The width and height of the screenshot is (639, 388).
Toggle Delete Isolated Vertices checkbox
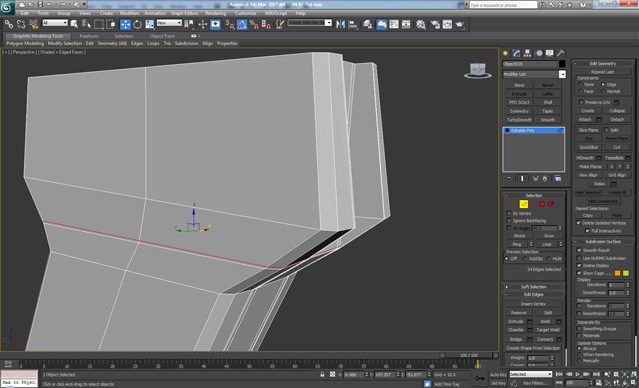(x=578, y=223)
